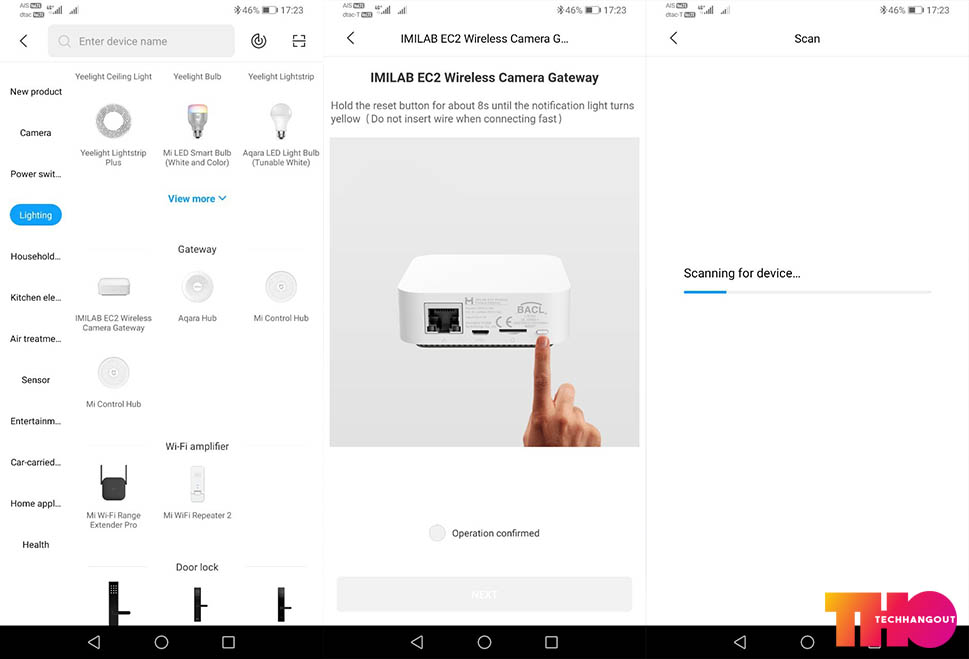Choose Mi Control Hub in top row
The image size is (969, 659).
[281, 297]
